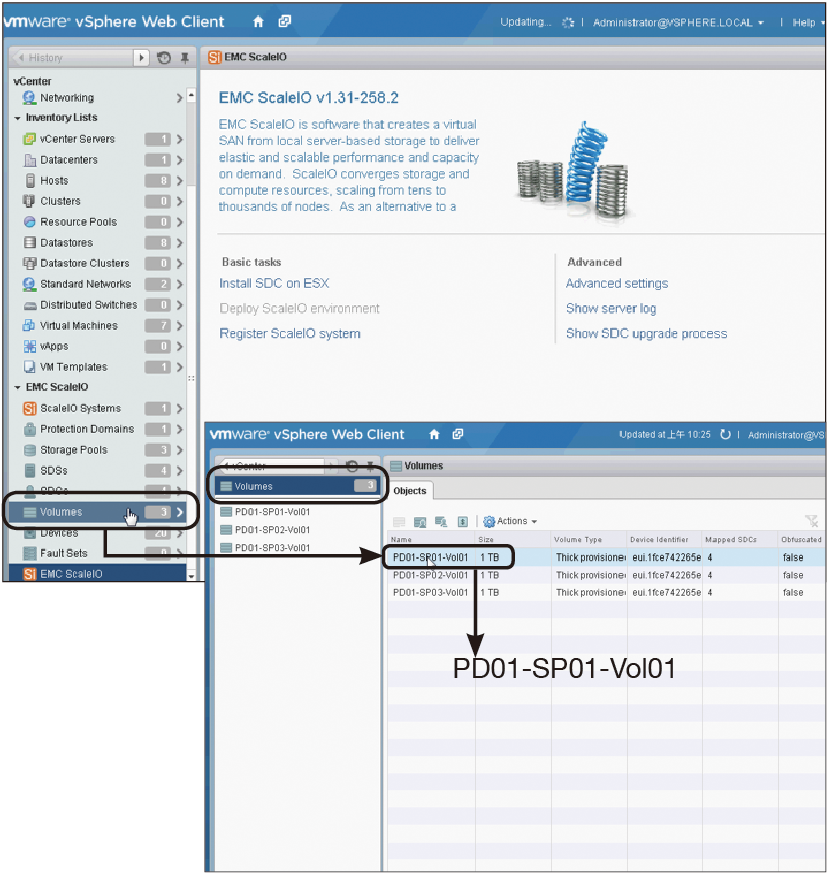Collapse the EMC ScaleIO section triangle
The image size is (830, 876).
[17, 387]
